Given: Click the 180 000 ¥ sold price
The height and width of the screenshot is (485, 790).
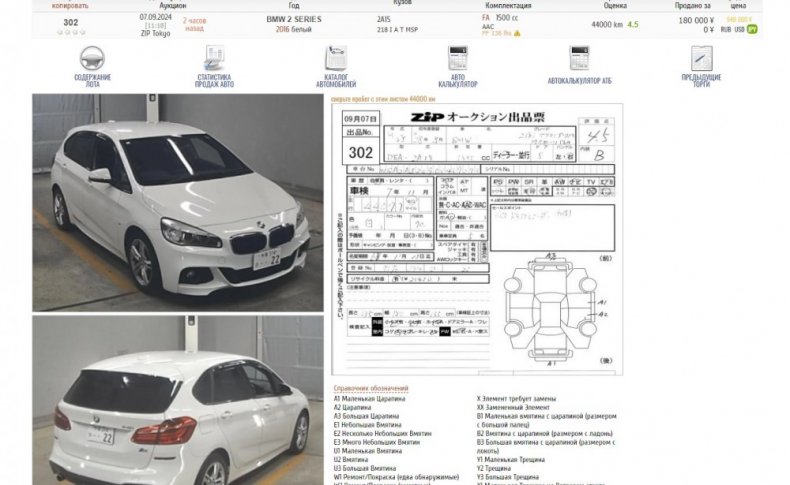Looking at the screenshot, I should (696, 20).
